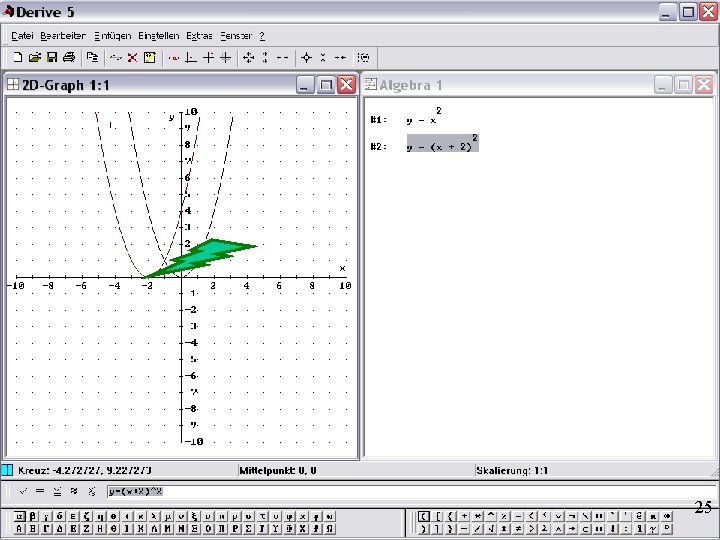Click the red X Delete plot icon

coord(132,57)
